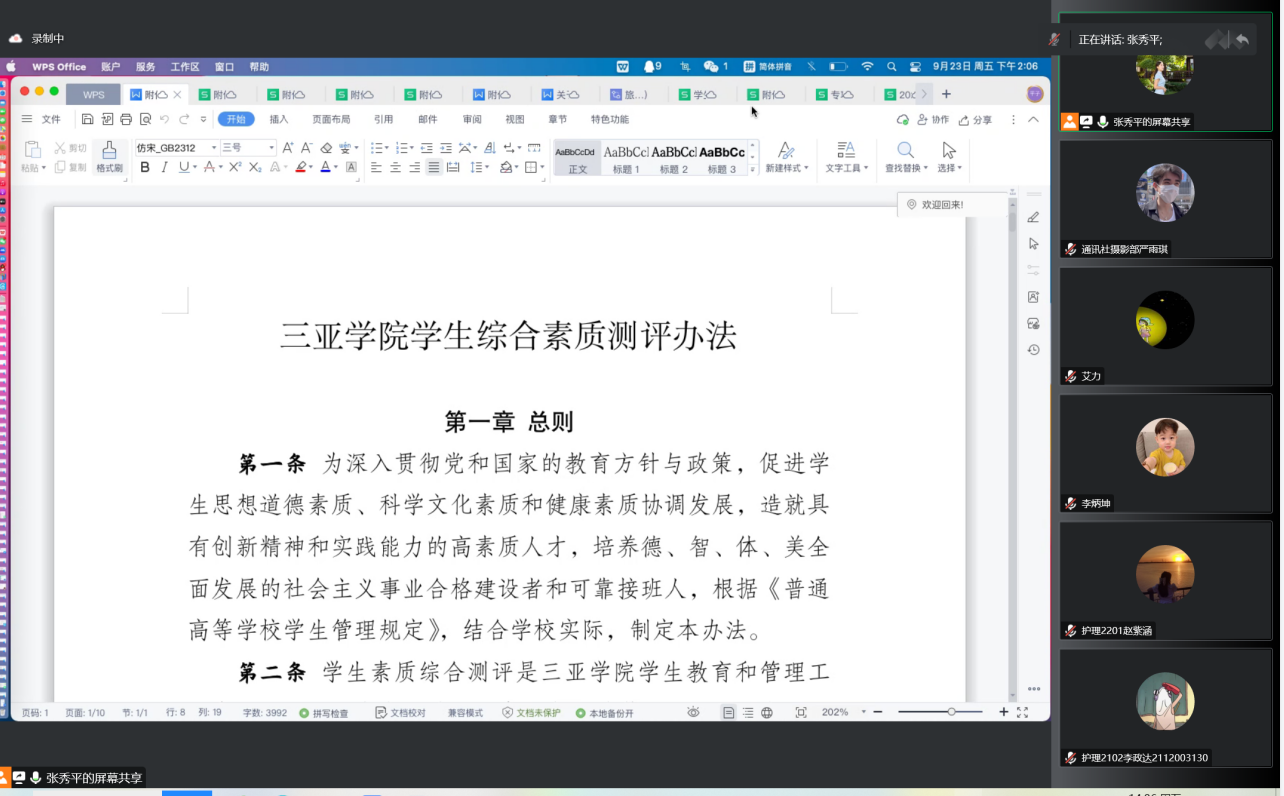Toggle italic text formatting

[x=165, y=167]
